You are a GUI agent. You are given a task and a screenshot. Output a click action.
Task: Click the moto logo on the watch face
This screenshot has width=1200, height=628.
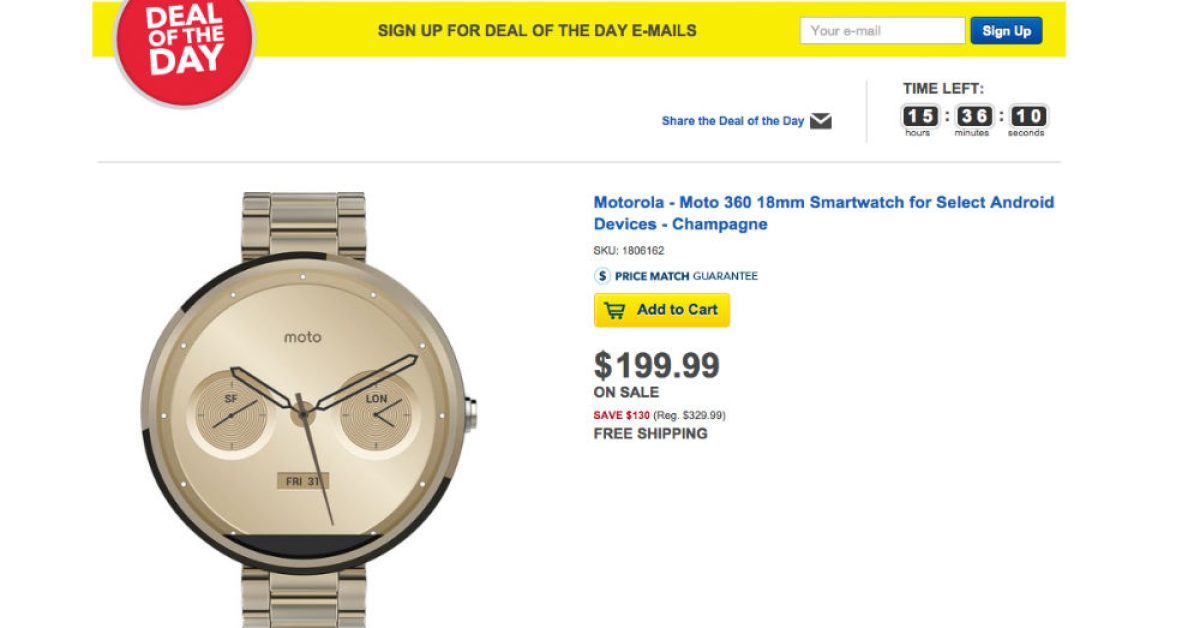(x=302, y=337)
